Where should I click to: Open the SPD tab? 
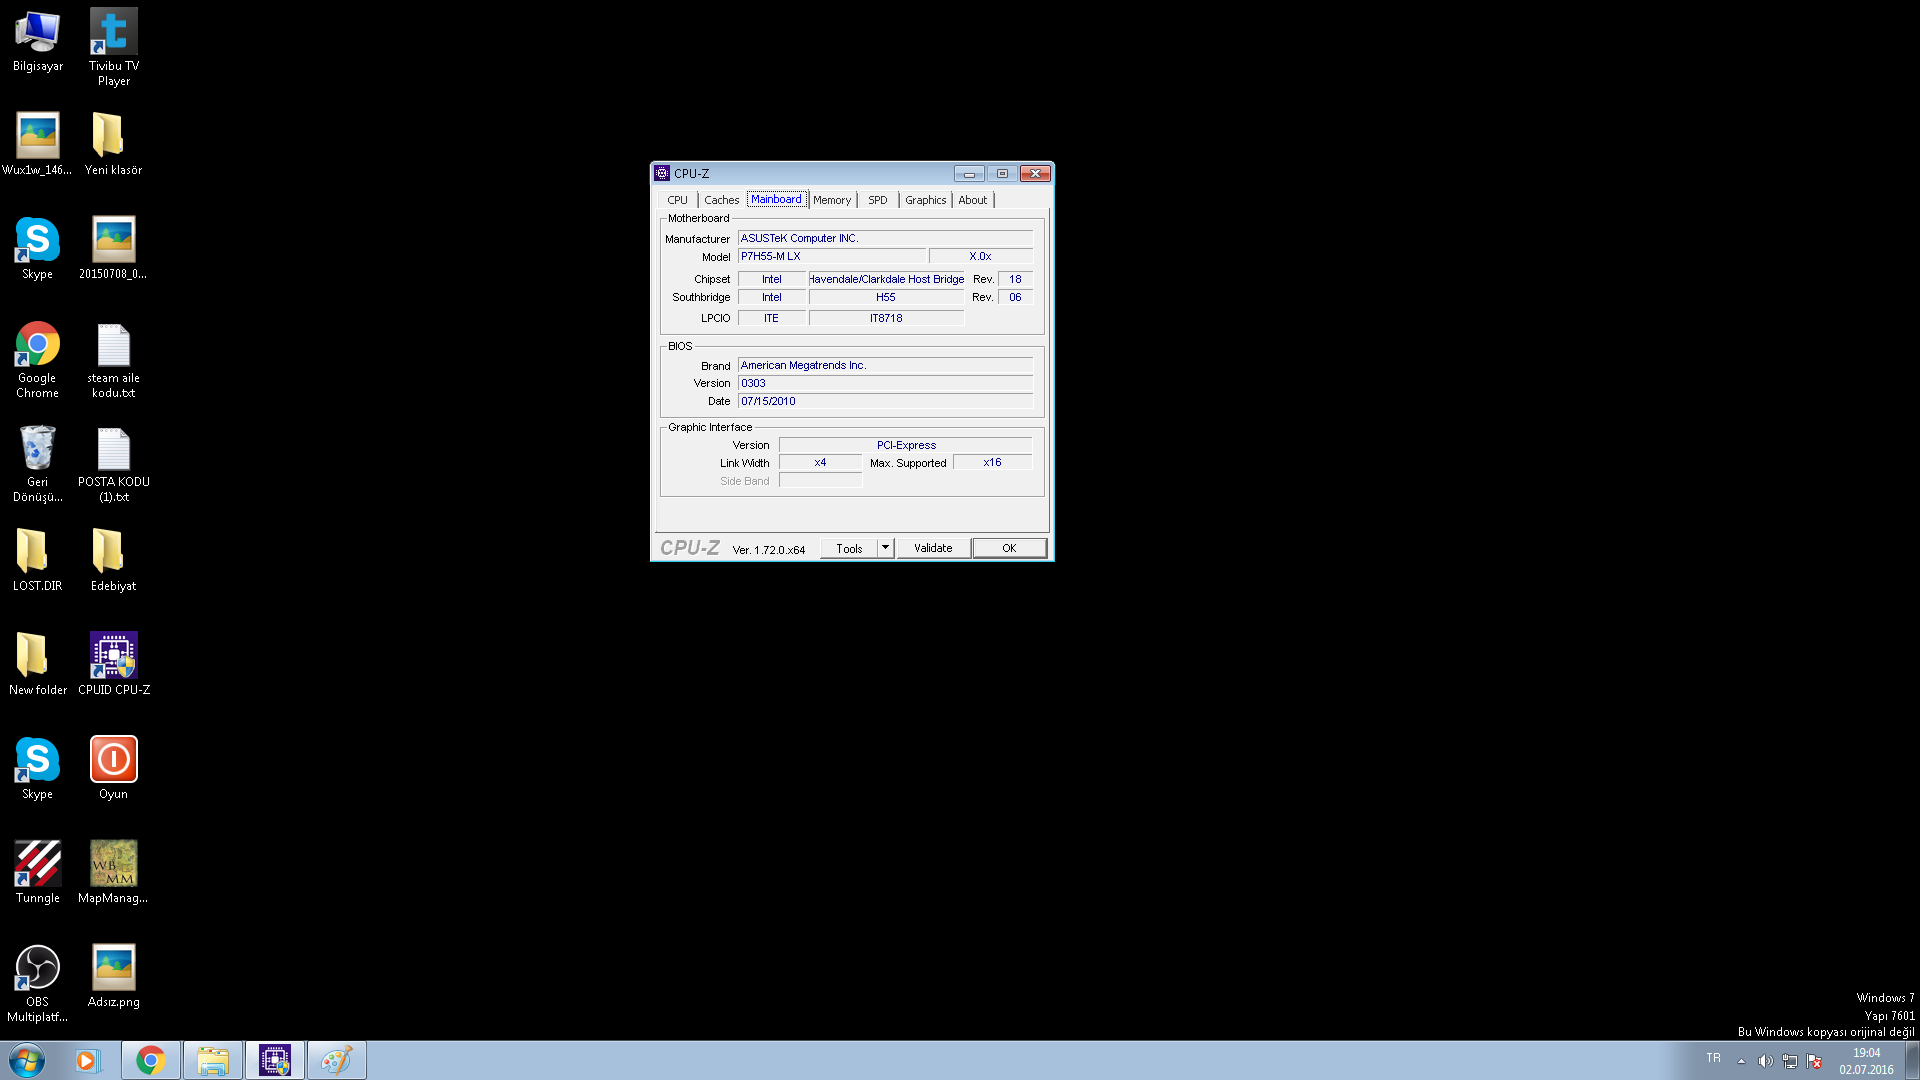tap(877, 200)
